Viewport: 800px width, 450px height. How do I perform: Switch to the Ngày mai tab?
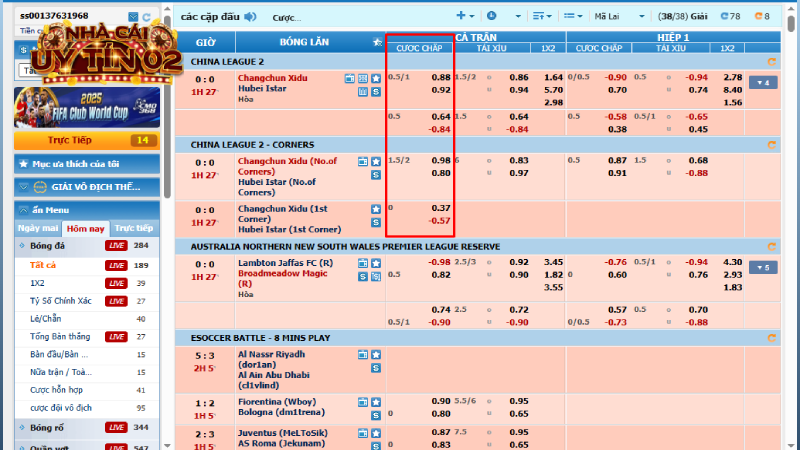[40, 228]
